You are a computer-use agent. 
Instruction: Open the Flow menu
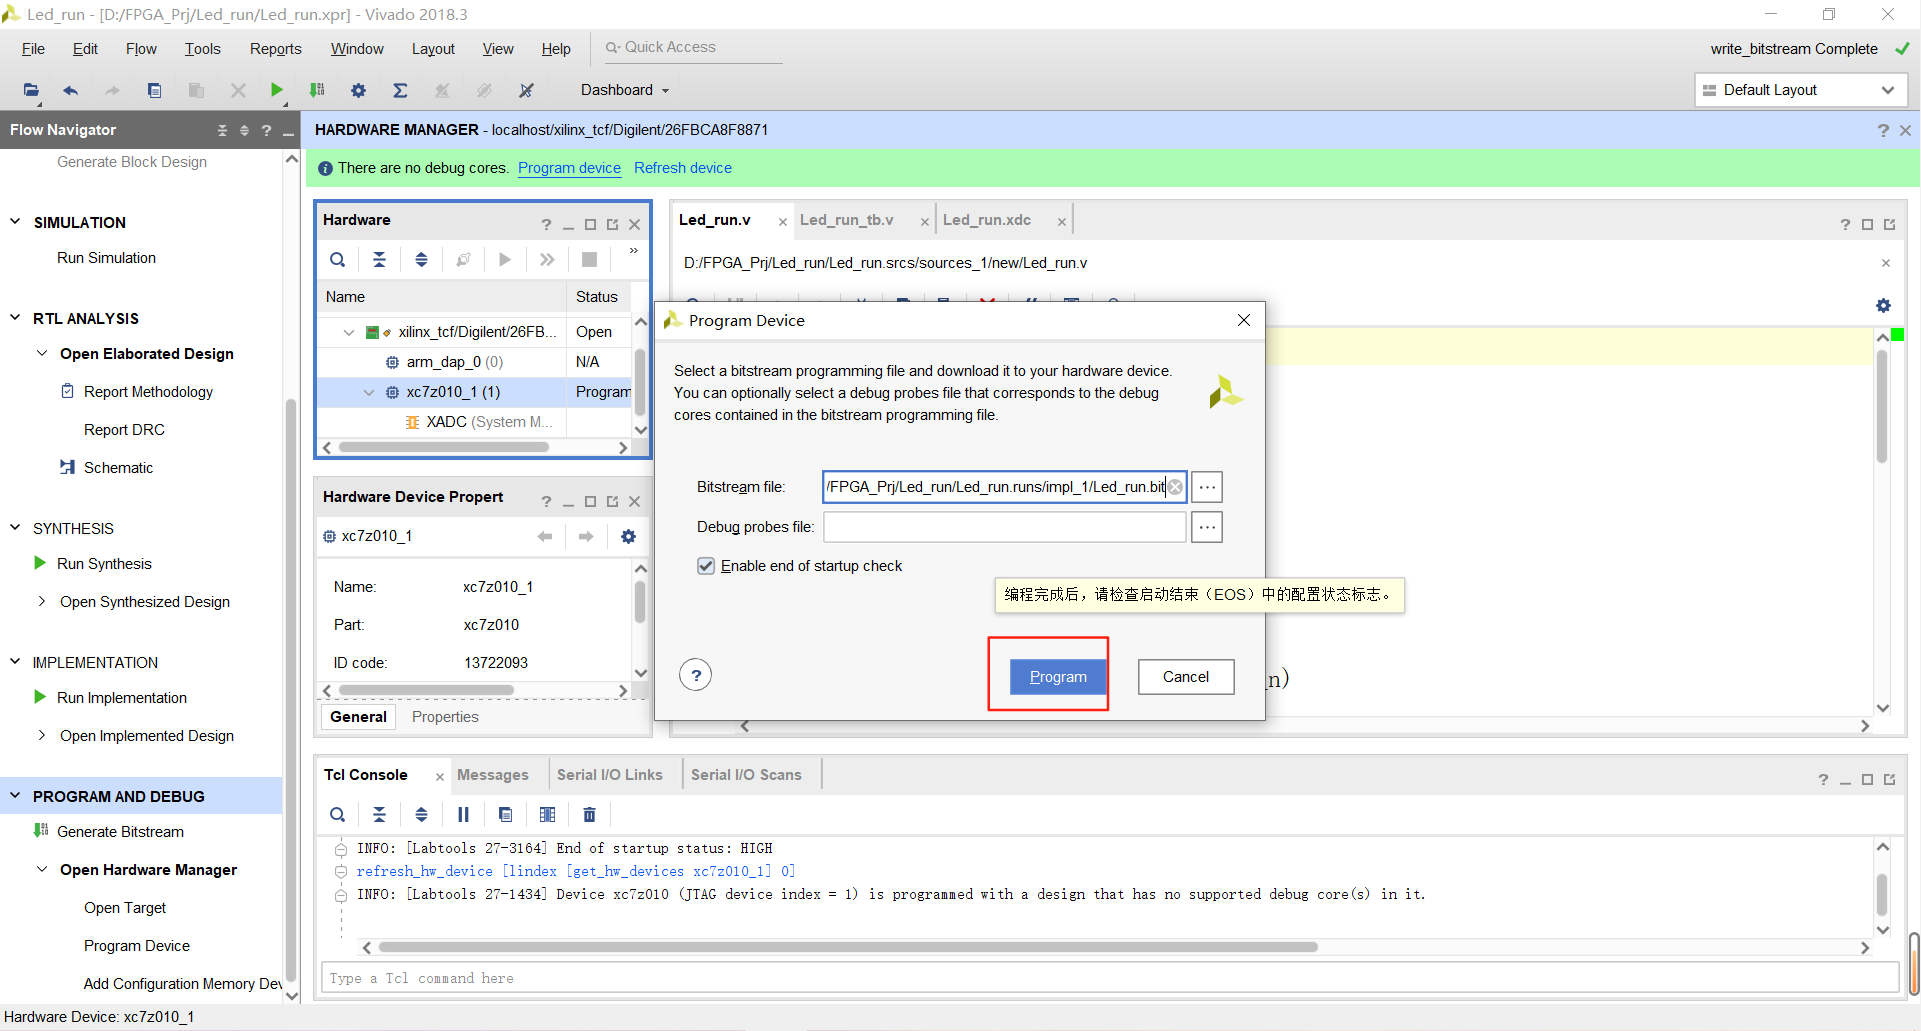coord(141,49)
